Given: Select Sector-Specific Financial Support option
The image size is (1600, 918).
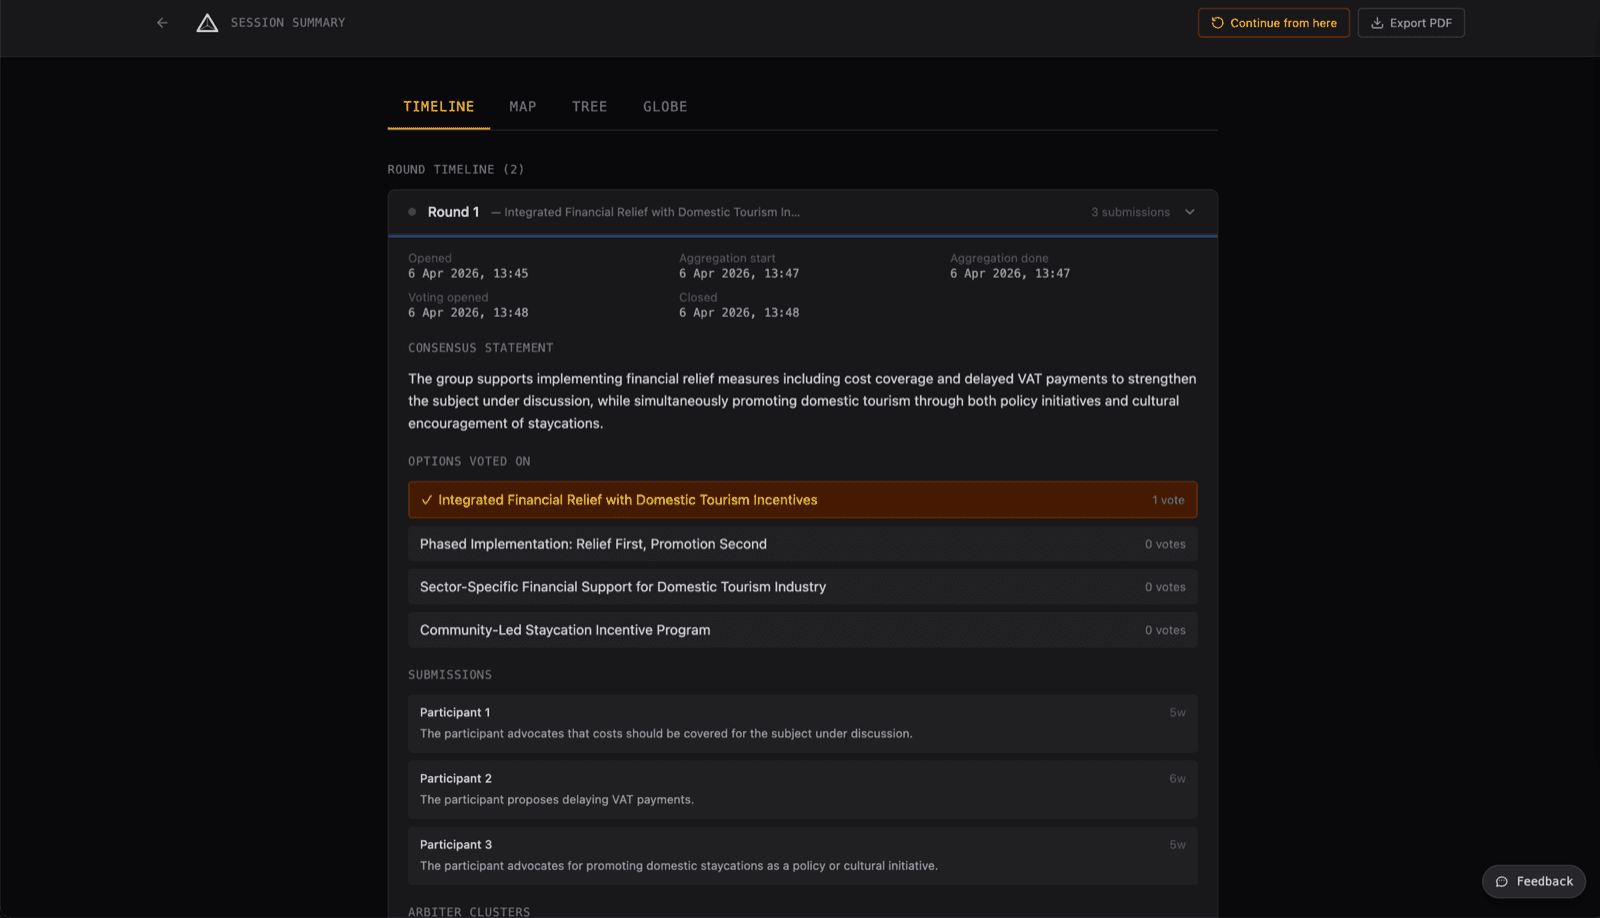Looking at the screenshot, I should [x=802, y=587].
